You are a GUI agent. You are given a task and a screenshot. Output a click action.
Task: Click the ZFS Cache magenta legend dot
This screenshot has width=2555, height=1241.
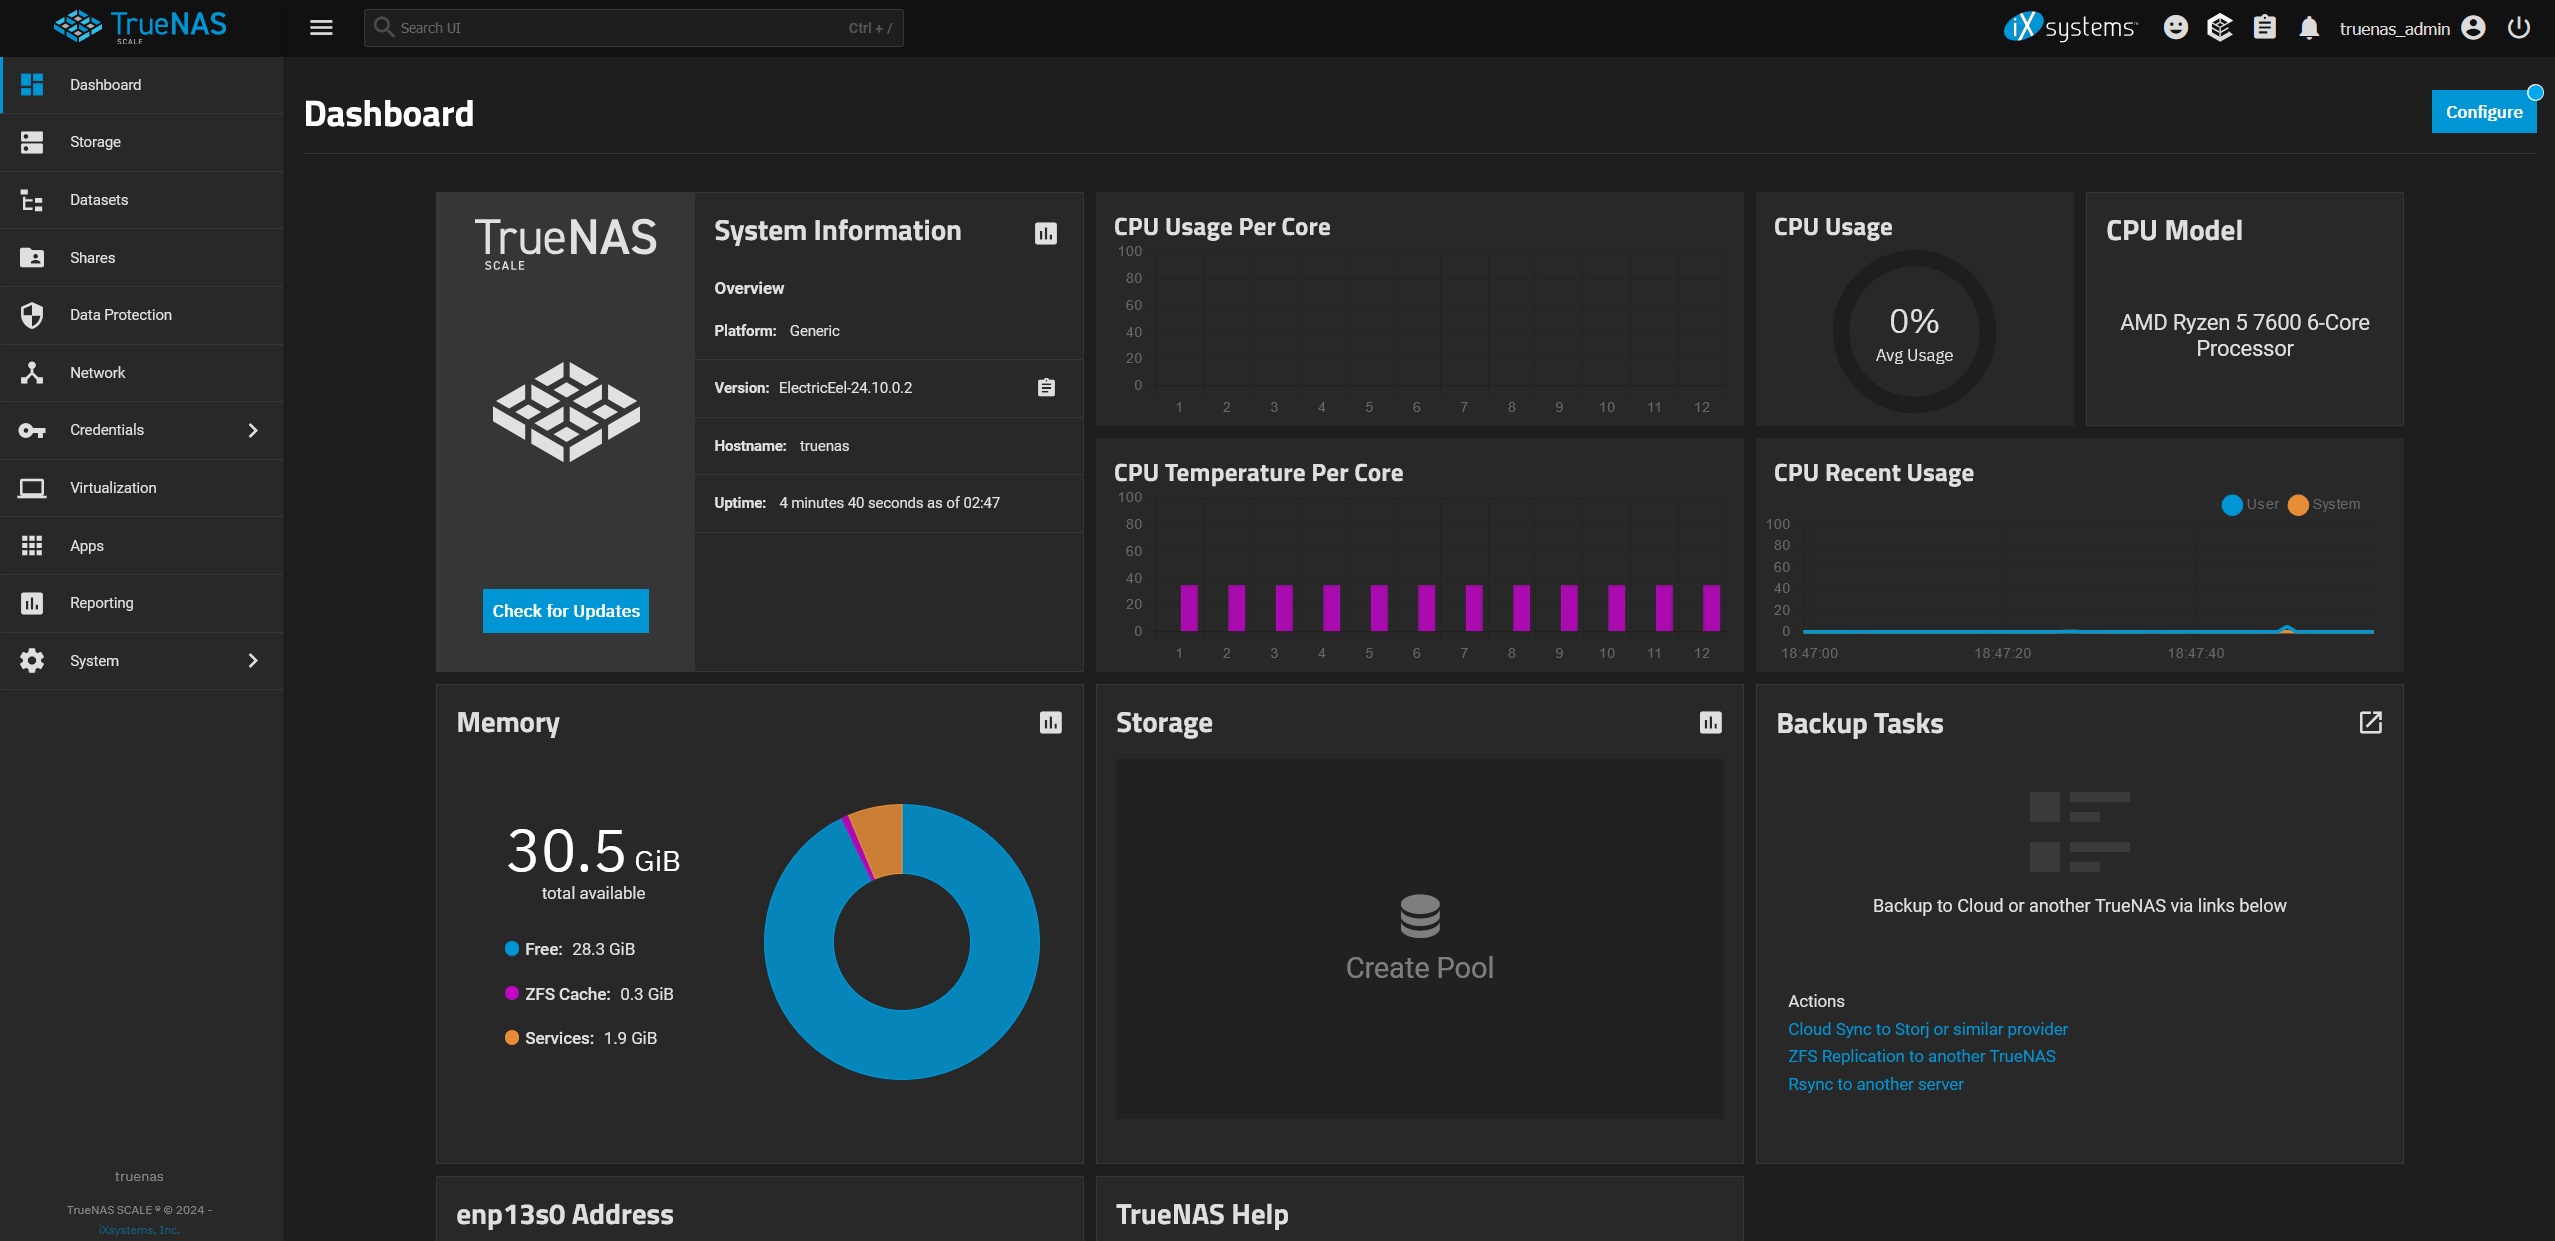512,994
